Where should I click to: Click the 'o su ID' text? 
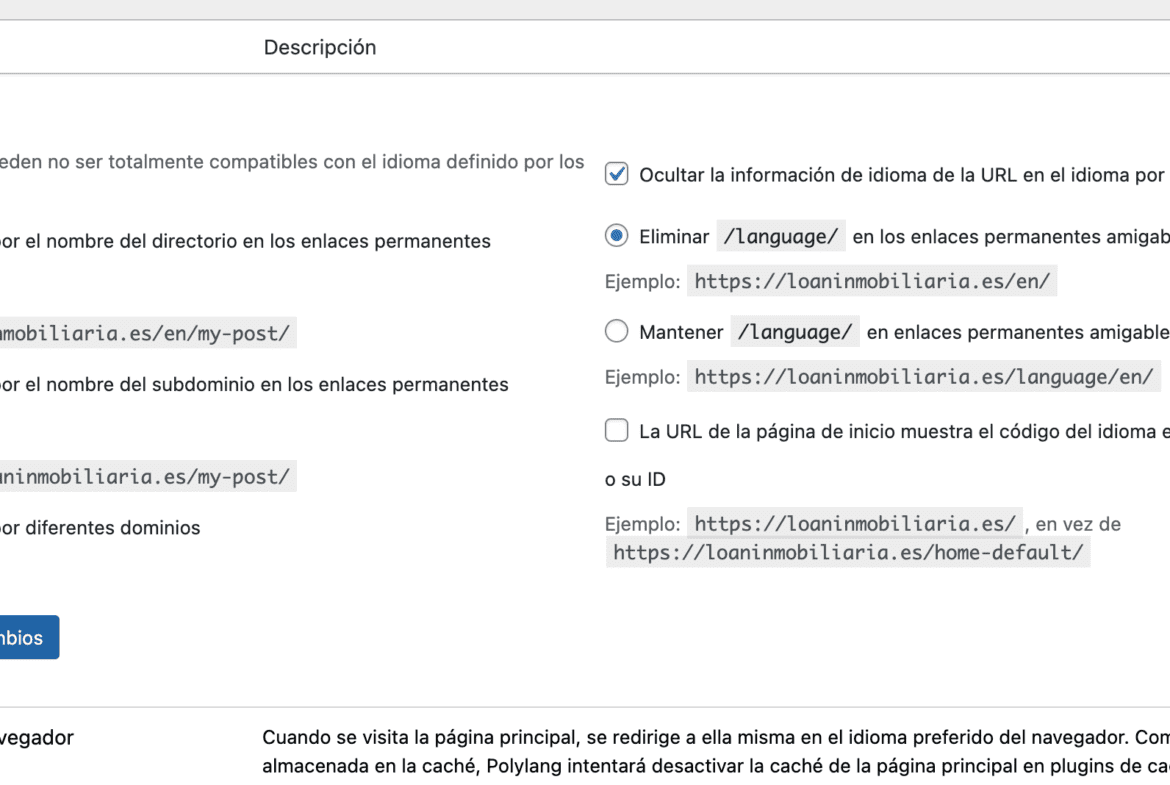[635, 480]
